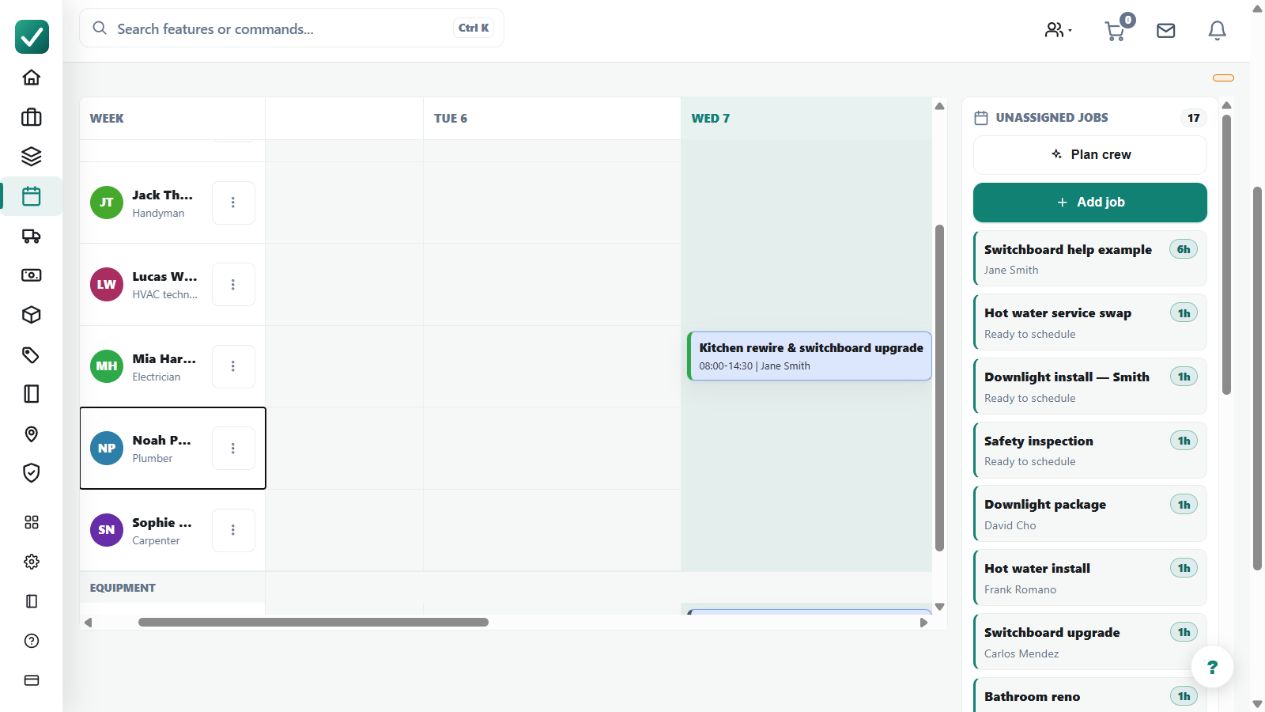Open the shopping cart in header
The height and width of the screenshot is (712, 1265).
click(x=1115, y=30)
